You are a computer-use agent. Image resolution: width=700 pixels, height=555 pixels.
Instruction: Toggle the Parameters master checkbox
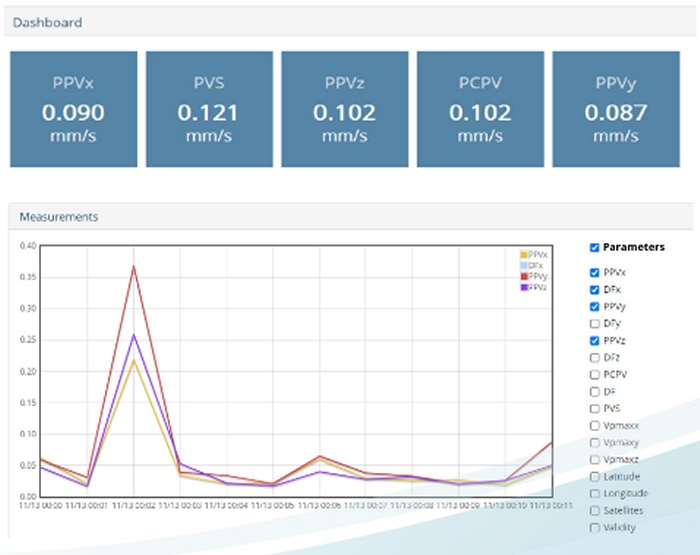pos(595,247)
